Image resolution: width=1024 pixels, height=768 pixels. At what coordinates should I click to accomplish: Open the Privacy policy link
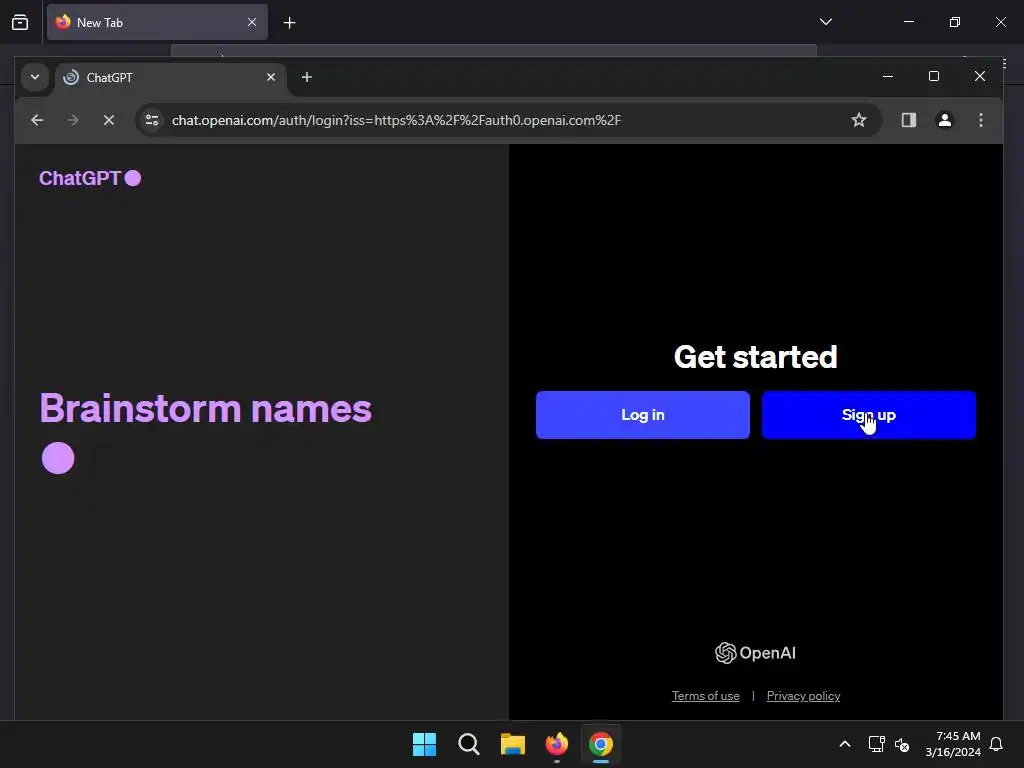coord(803,696)
